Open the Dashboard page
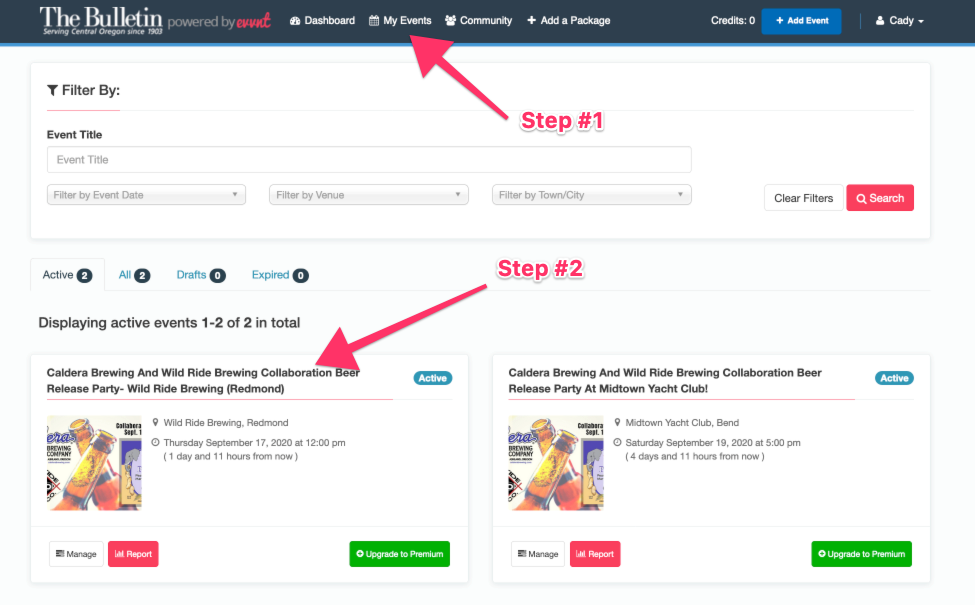 pos(322,21)
